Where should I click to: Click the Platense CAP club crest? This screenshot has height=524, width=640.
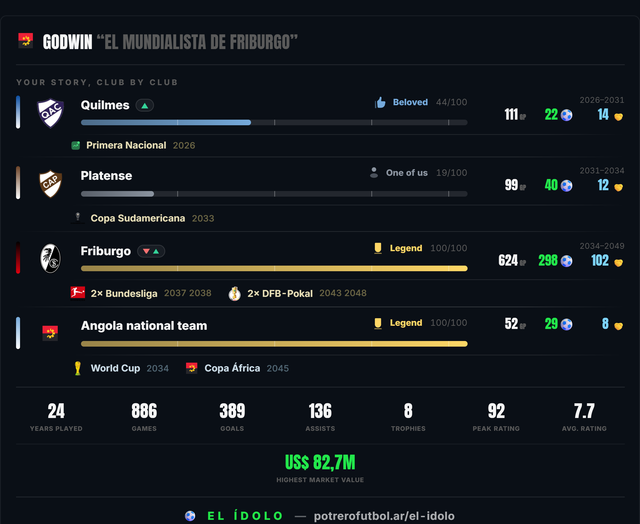click(x=51, y=184)
